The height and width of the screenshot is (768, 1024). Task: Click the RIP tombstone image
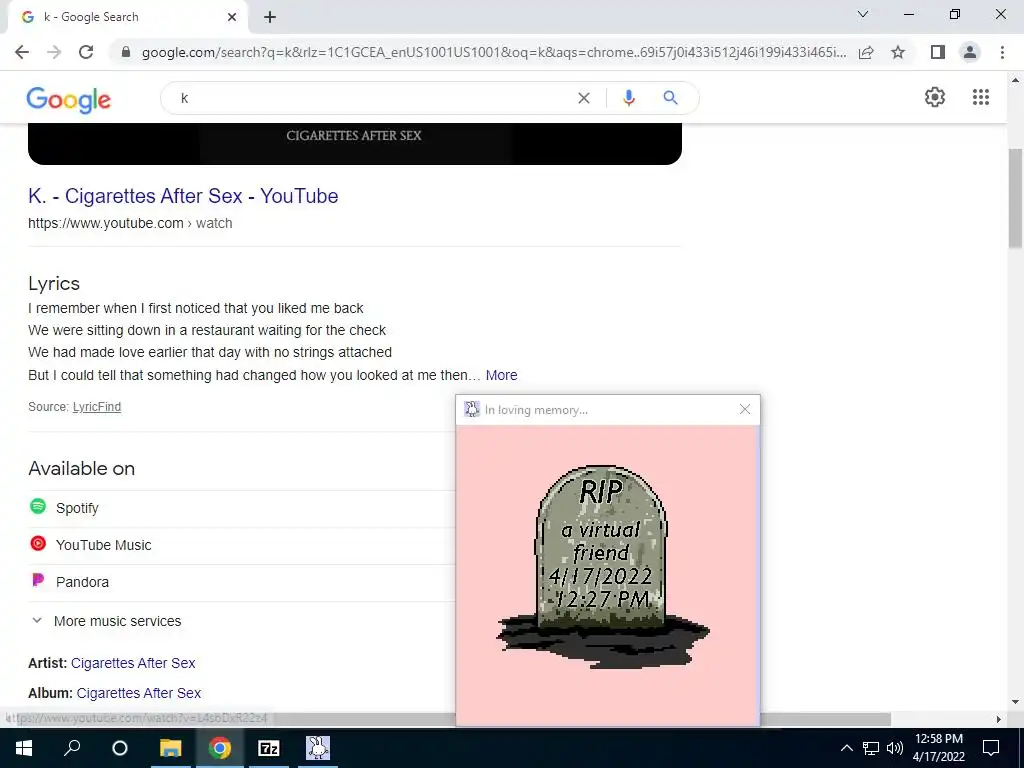(x=602, y=567)
